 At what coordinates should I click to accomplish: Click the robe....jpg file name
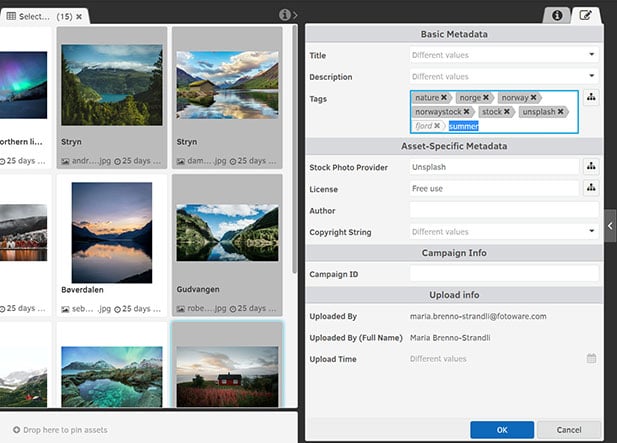click(x=207, y=308)
